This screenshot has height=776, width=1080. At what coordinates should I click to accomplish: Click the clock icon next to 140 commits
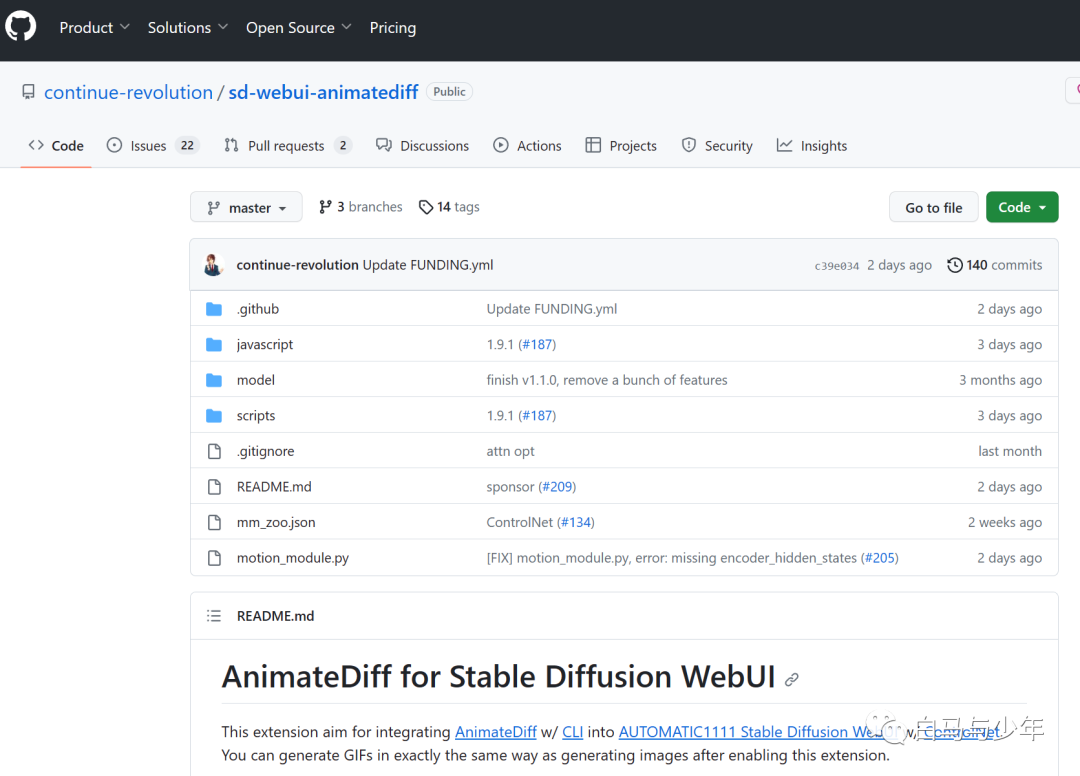coord(953,264)
